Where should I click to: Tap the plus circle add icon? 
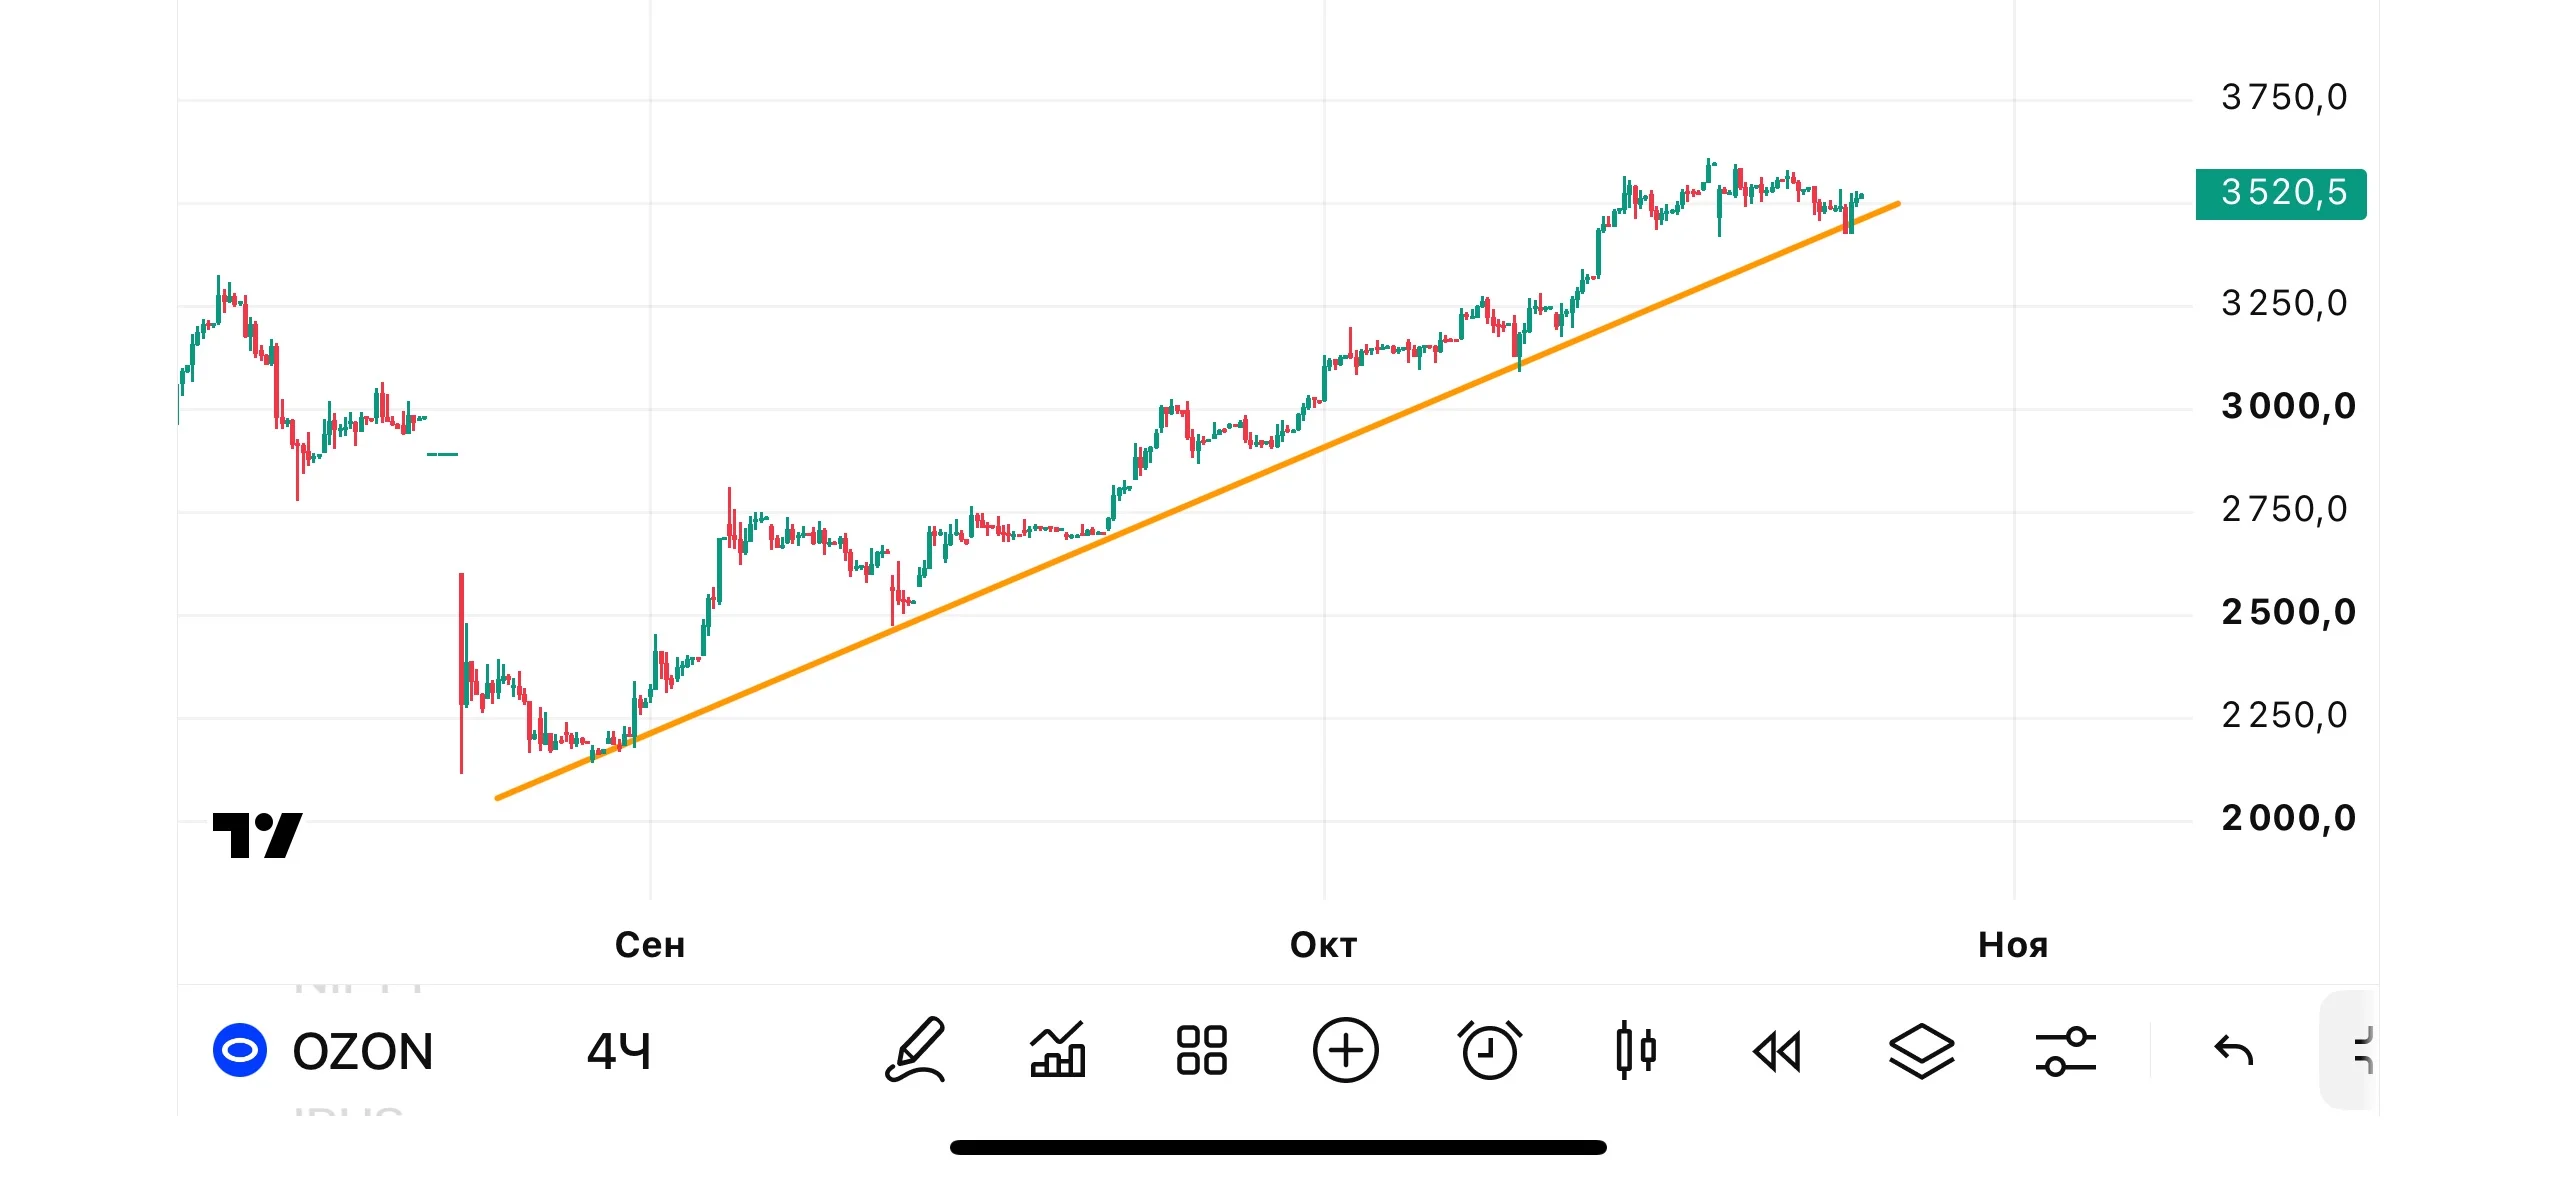[x=1345, y=1050]
